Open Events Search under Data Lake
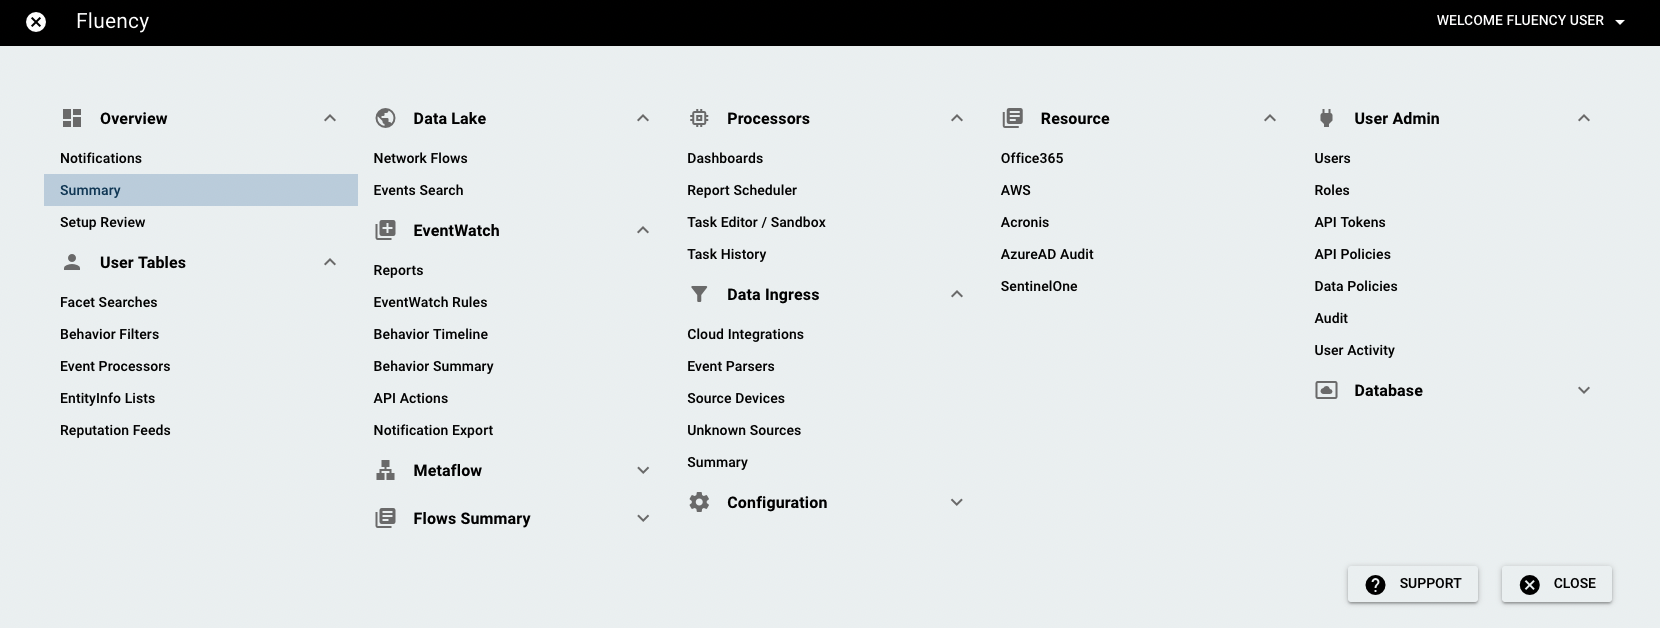1660x628 pixels. tap(418, 190)
